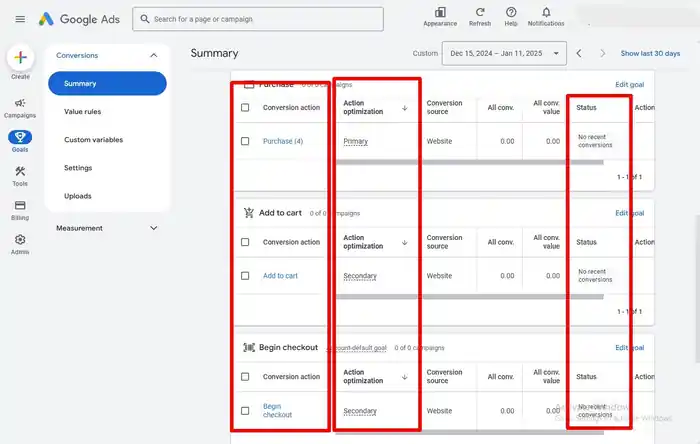Open the hamburger main menu
Screen dimensions: 700x444
(20, 19)
